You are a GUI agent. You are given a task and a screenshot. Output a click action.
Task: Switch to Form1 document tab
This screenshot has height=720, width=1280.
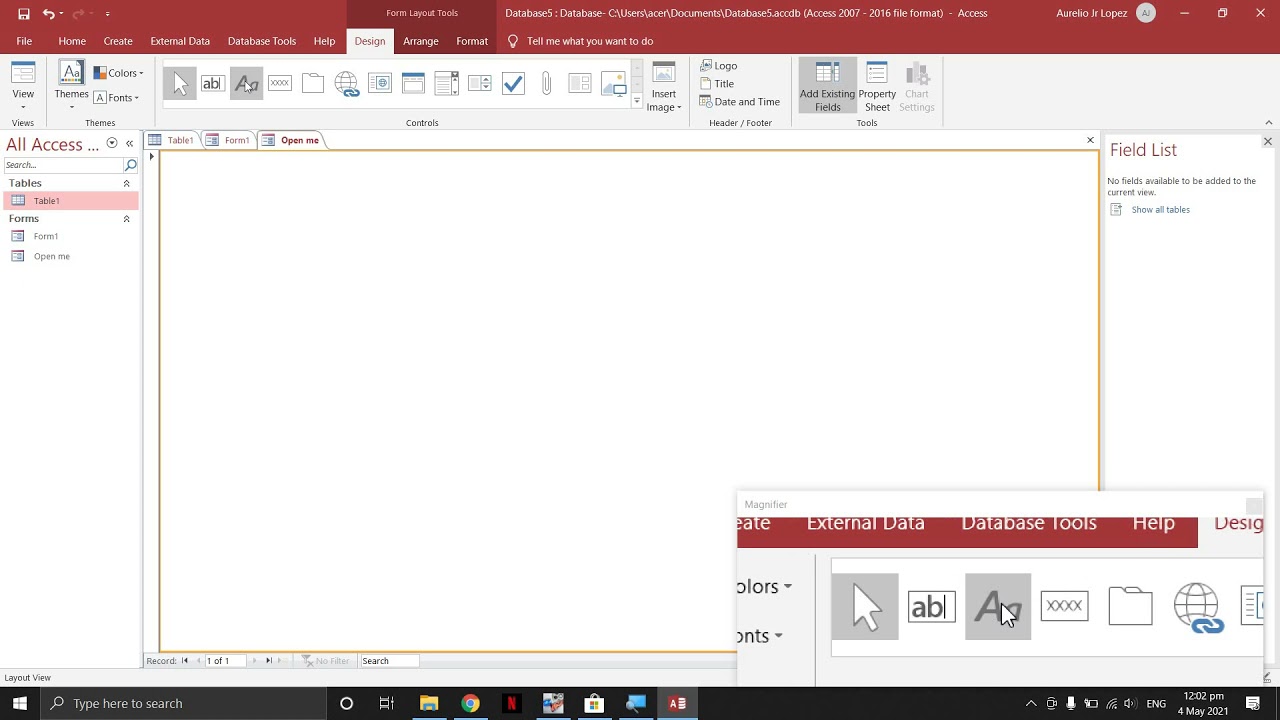(228, 140)
